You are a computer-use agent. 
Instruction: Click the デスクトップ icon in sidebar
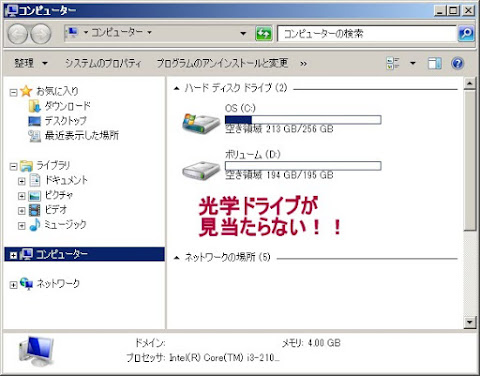click(35, 121)
